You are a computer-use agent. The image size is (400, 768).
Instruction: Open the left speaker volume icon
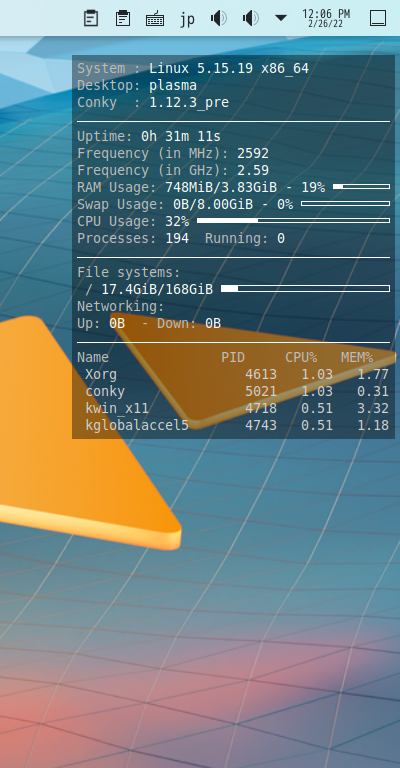[219, 19]
